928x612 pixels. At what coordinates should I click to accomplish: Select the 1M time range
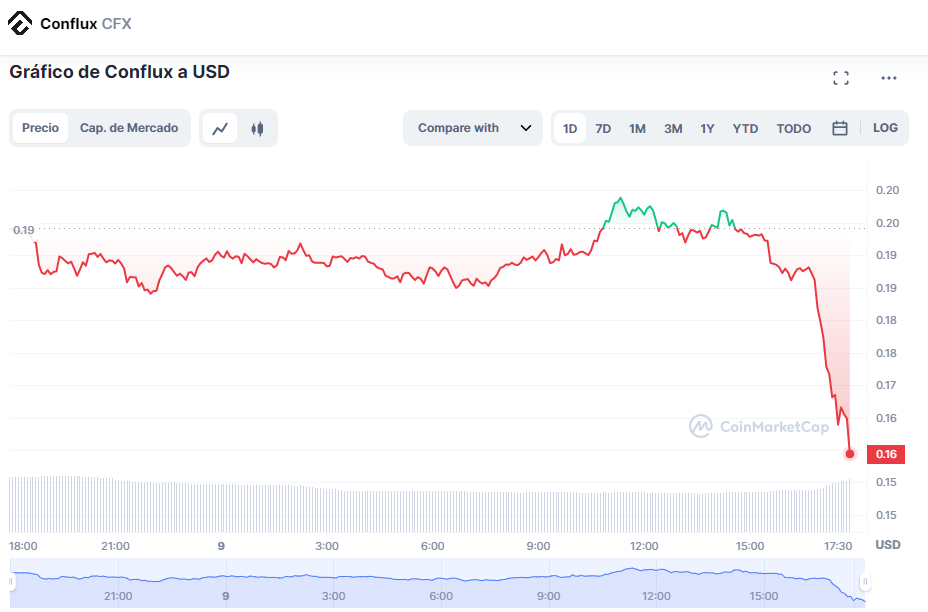(637, 128)
